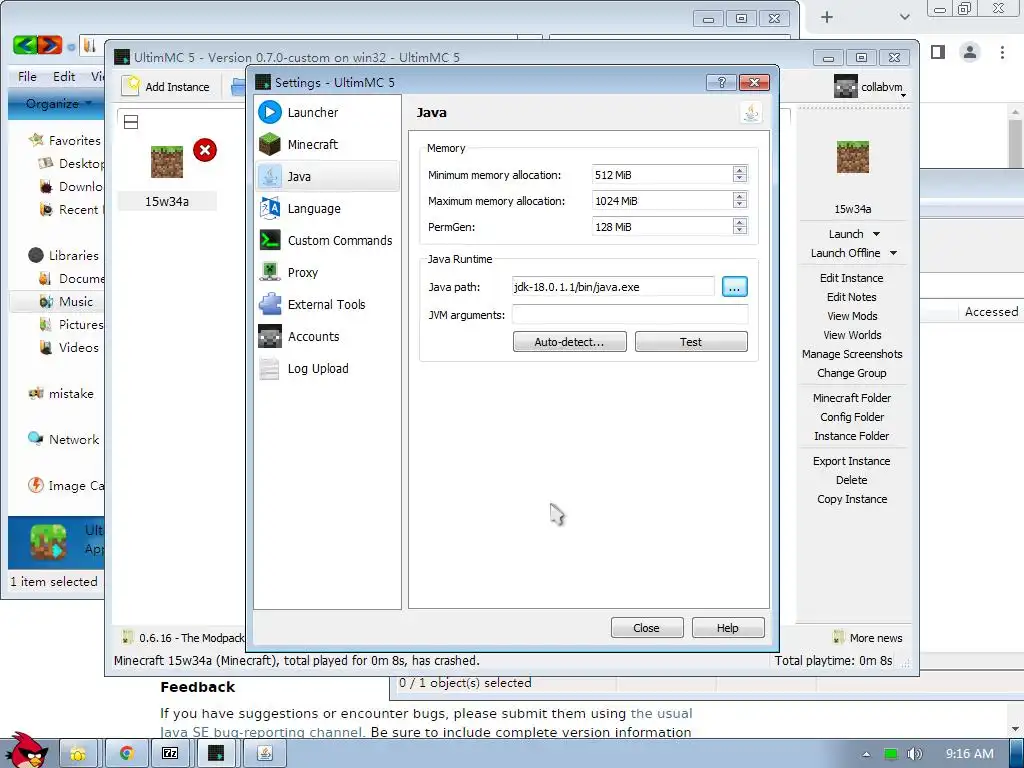1024x768 pixels.
Task: Click the green back arrow in Explorer
Action: 25,45
